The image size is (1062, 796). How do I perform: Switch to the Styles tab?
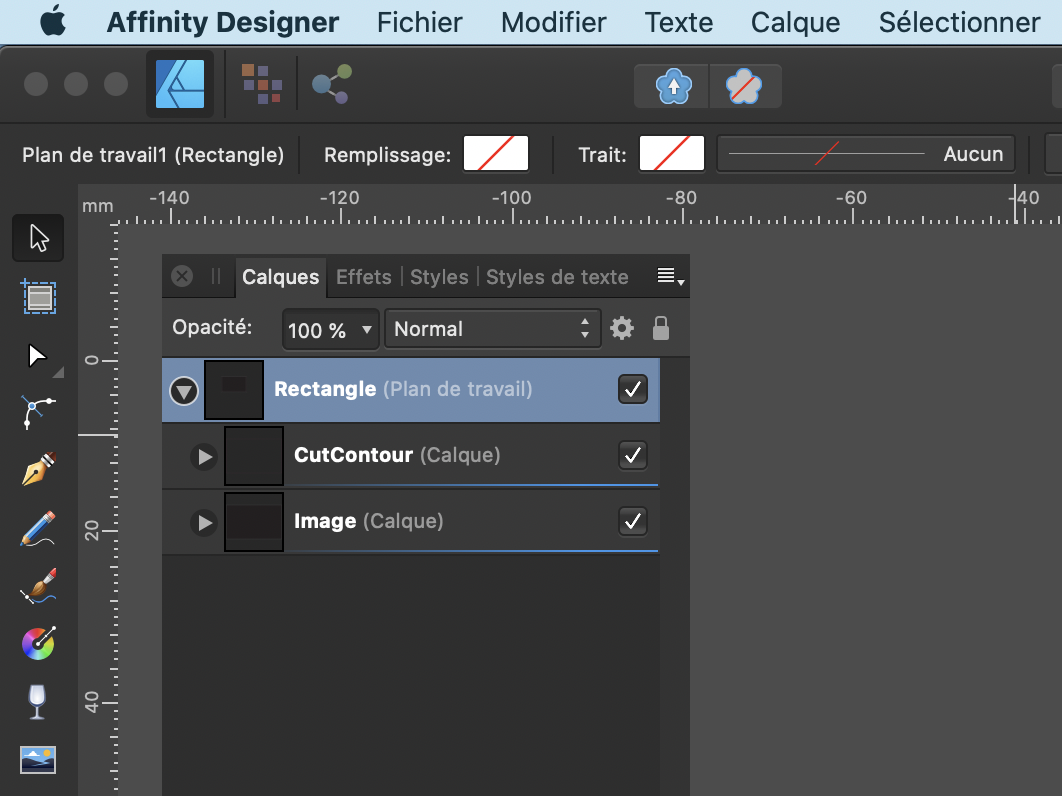[x=439, y=277]
